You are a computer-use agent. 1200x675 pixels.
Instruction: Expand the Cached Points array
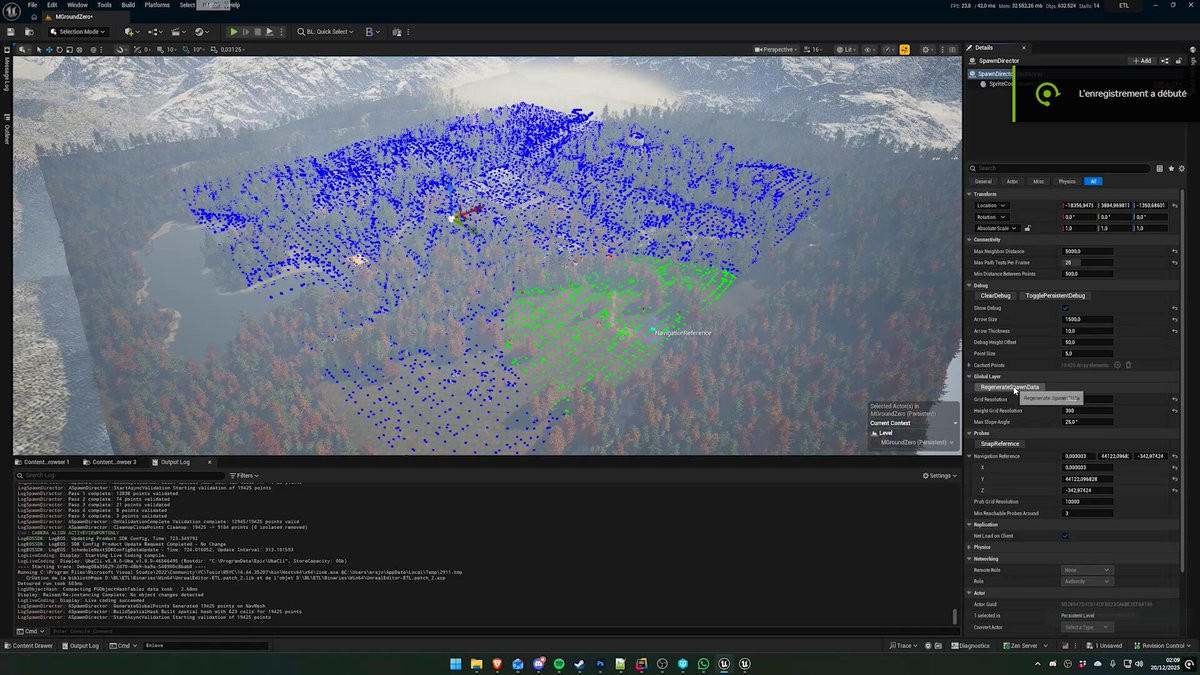(x=970, y=365)
